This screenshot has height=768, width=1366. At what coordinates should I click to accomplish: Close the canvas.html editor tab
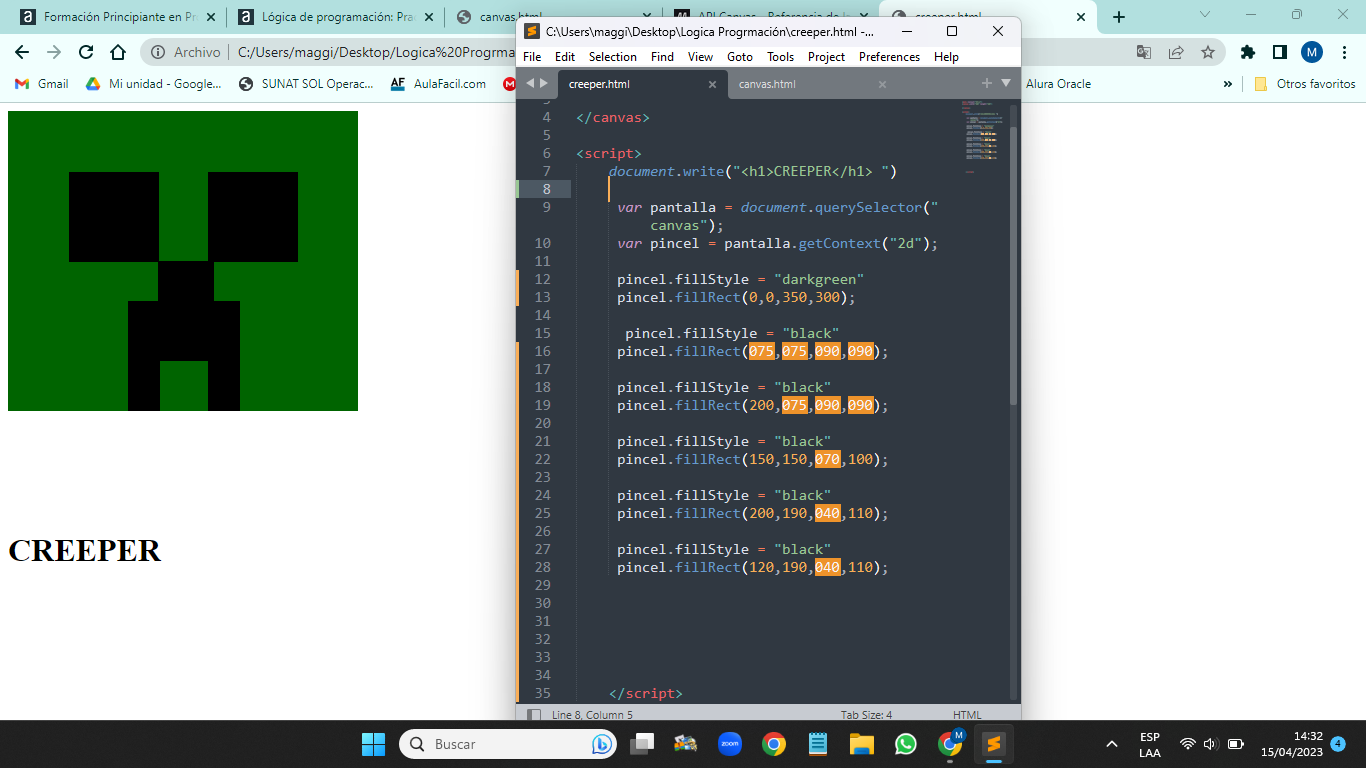pyautogui.click(x=882, y=85)
